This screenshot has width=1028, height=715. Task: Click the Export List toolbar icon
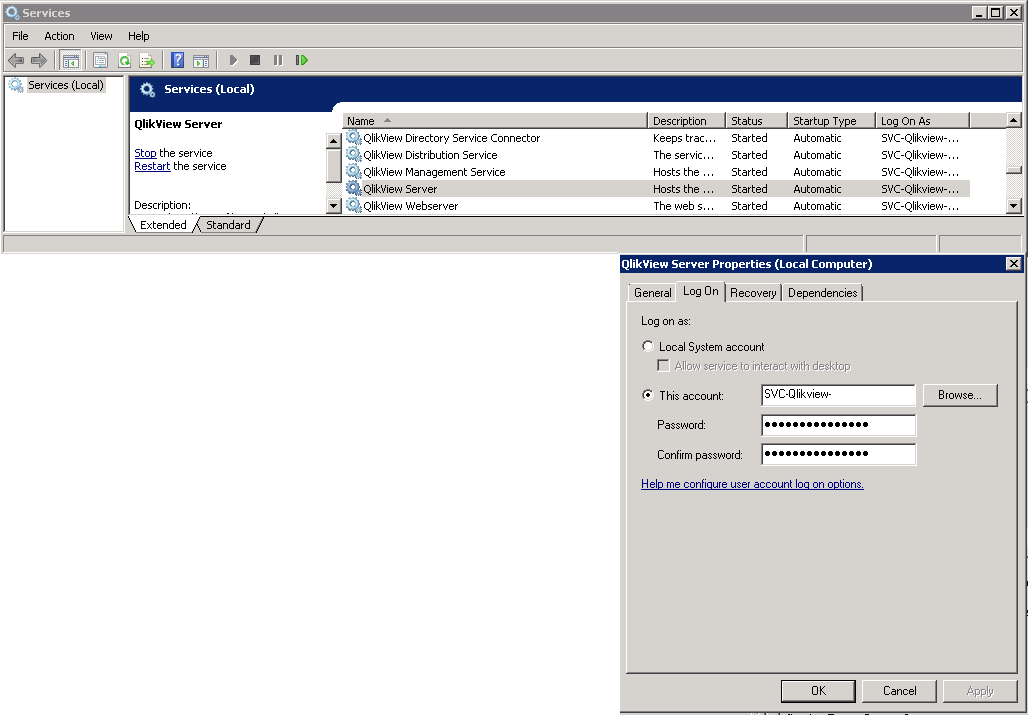(148, 60)
